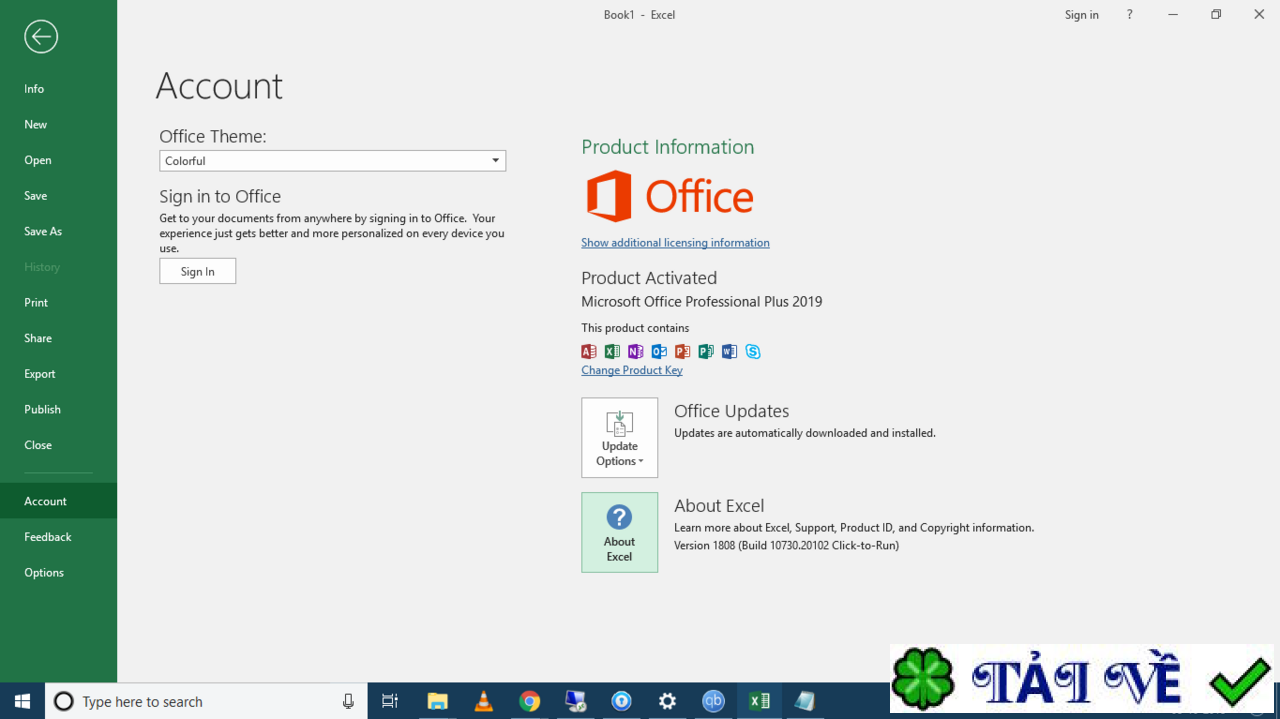The width and height of the screenshot is (1280, 719).
Task: Click the Sign In button
Action: click(197, 270)
